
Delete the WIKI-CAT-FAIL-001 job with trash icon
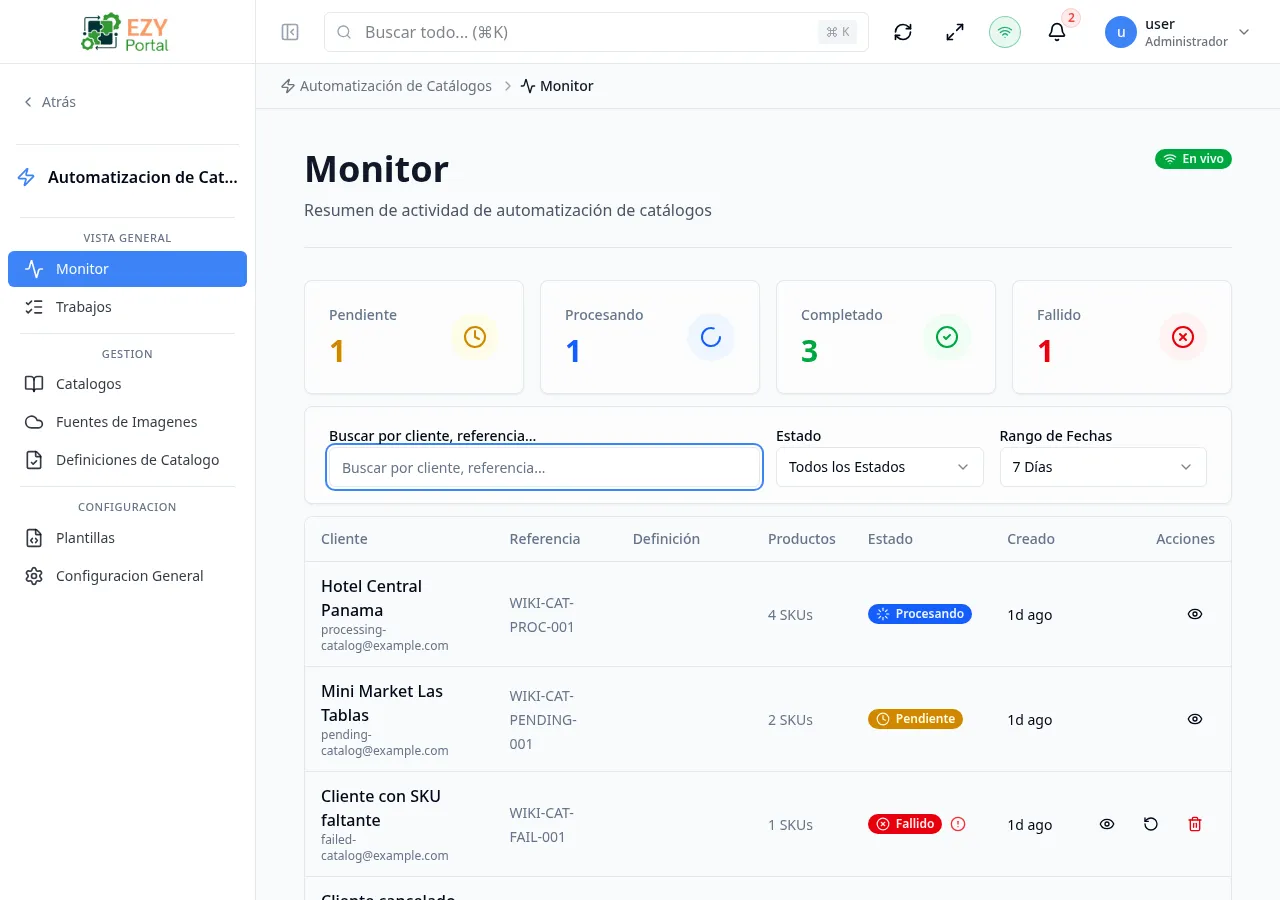click(x=1195, y=824)
